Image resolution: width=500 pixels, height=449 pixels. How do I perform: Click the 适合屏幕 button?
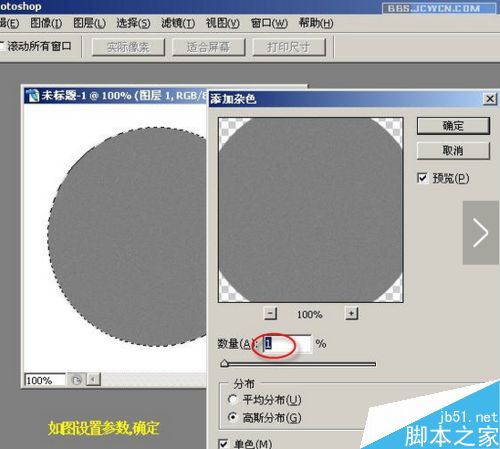(x=208, y=47)
